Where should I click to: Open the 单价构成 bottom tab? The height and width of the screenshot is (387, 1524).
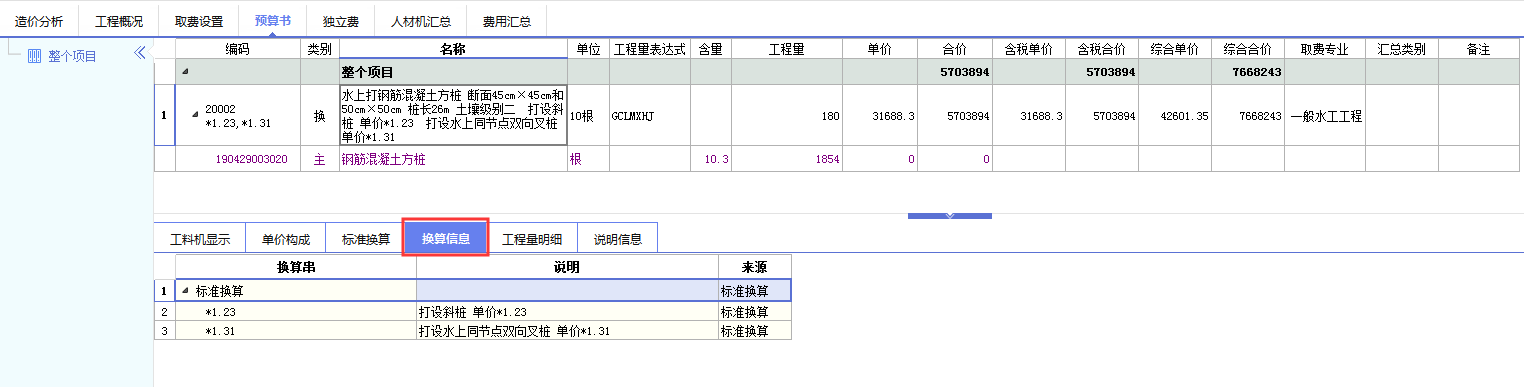pyautogui.click(x=286, y=239)
